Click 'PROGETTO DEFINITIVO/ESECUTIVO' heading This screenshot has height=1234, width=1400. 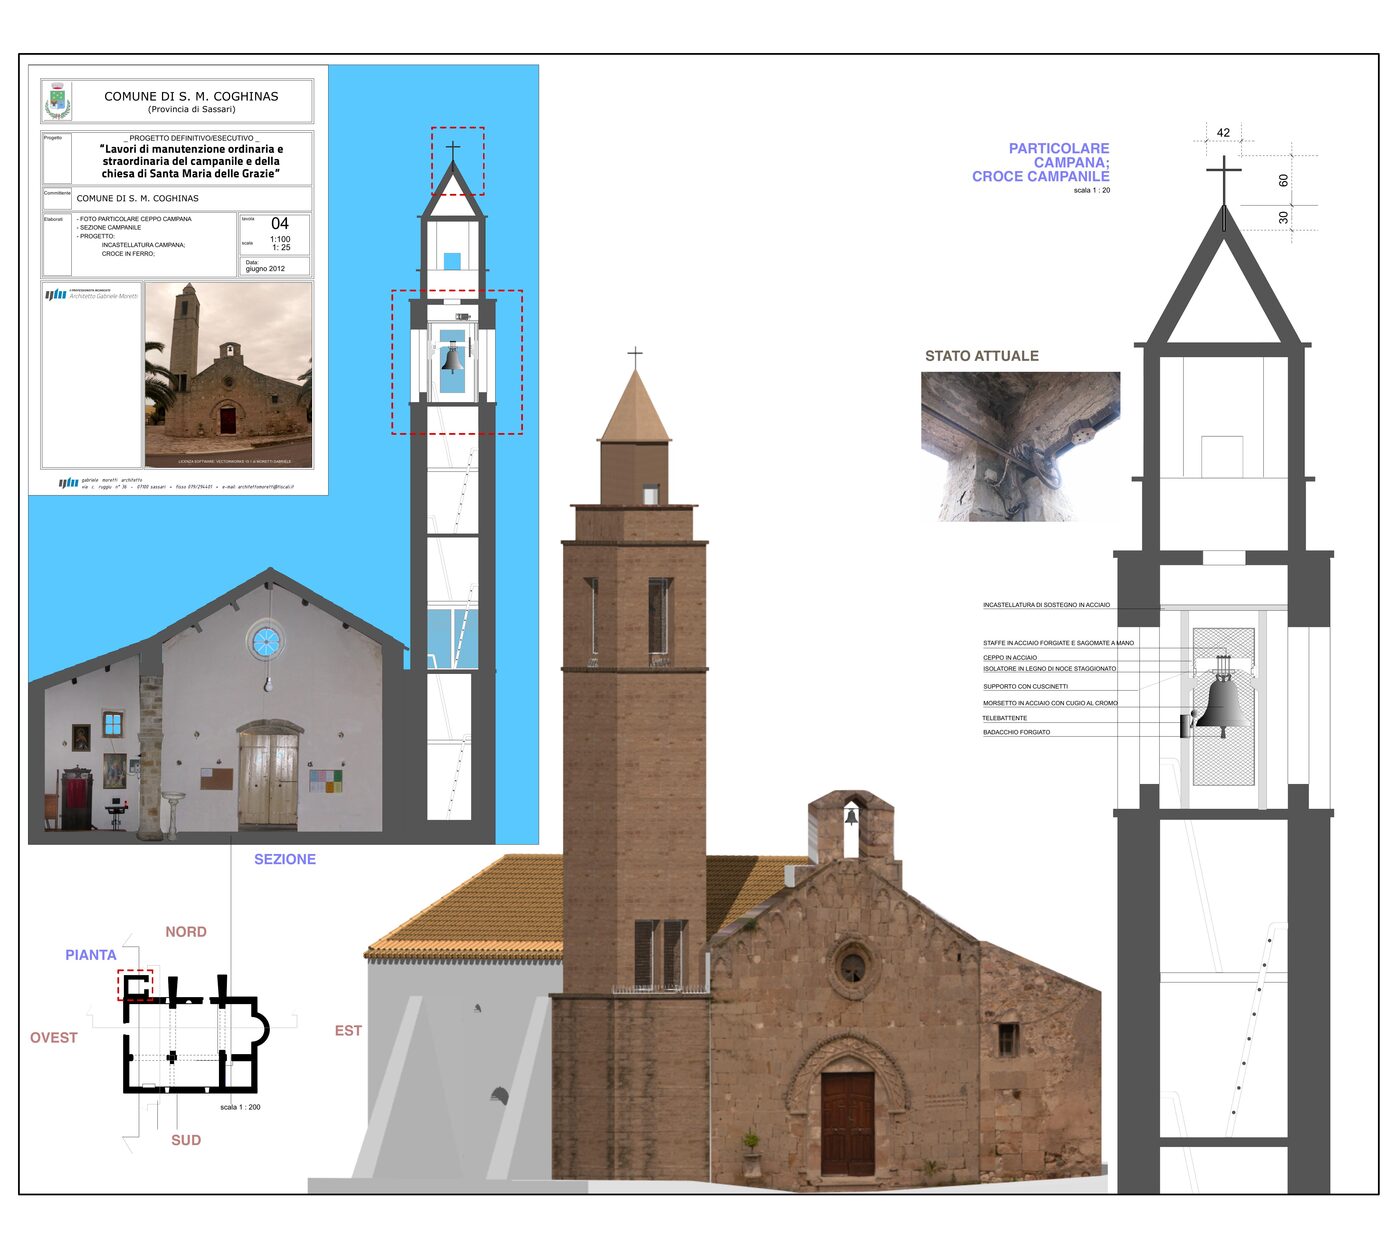point(191,138)
